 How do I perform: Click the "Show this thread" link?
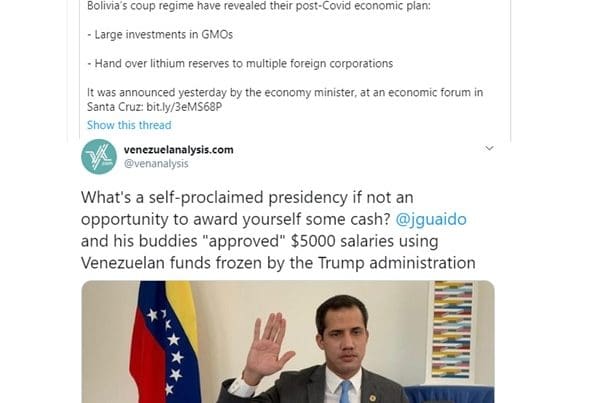point(129,125)
